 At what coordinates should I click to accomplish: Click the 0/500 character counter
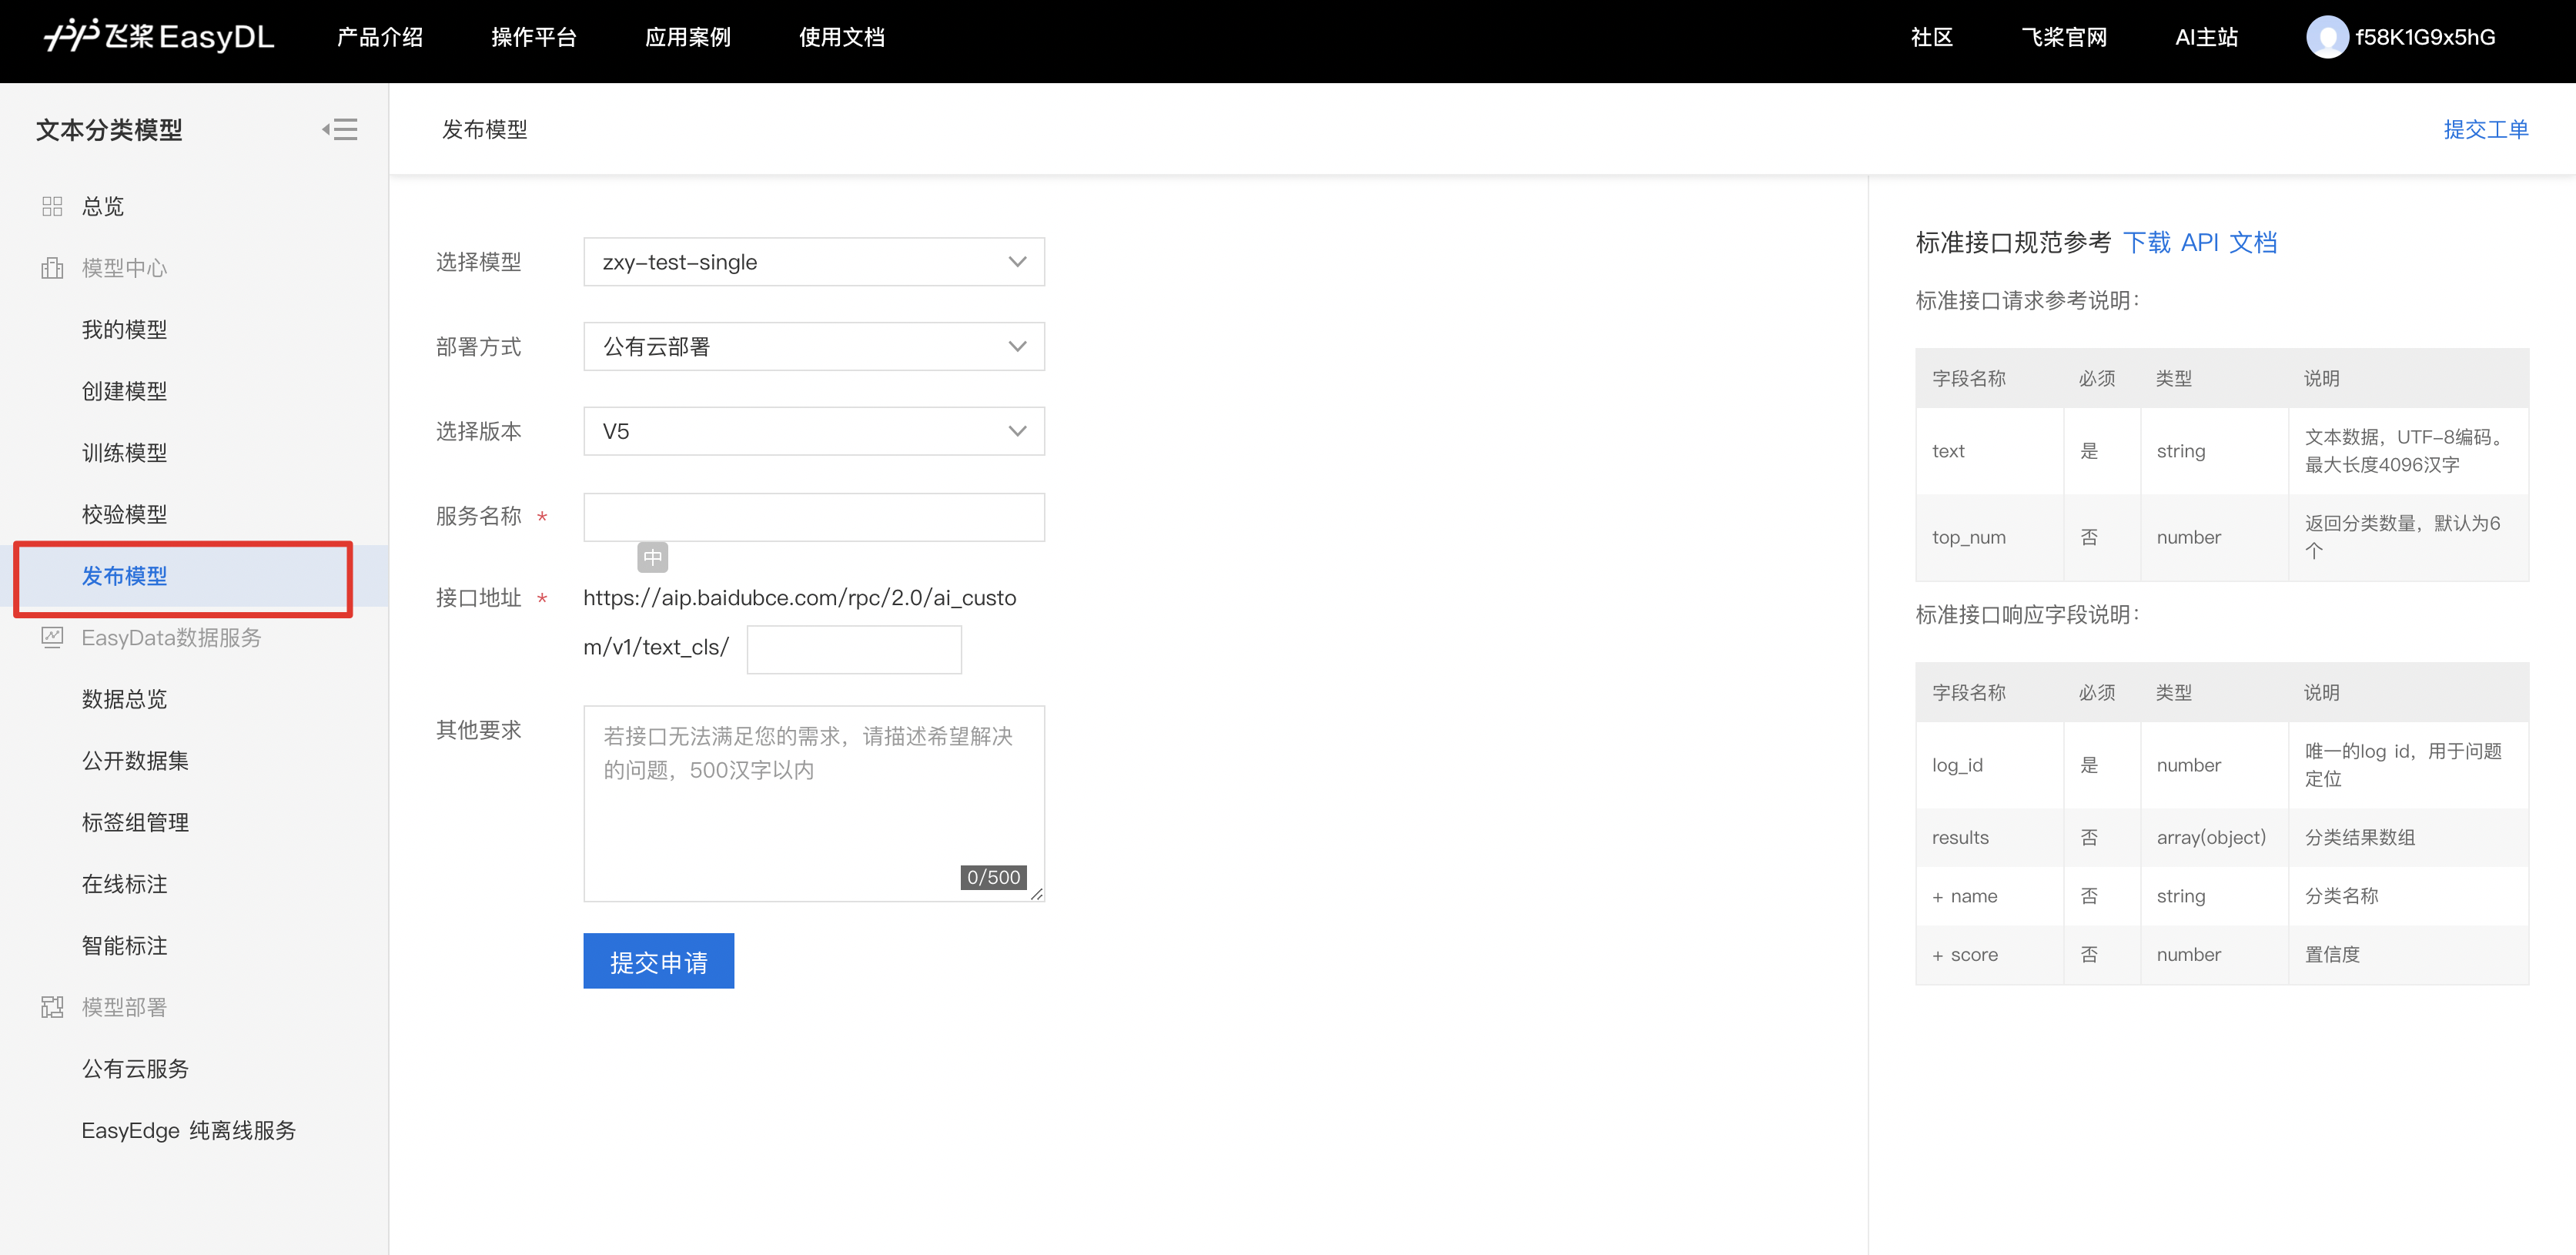pos(993,877)
